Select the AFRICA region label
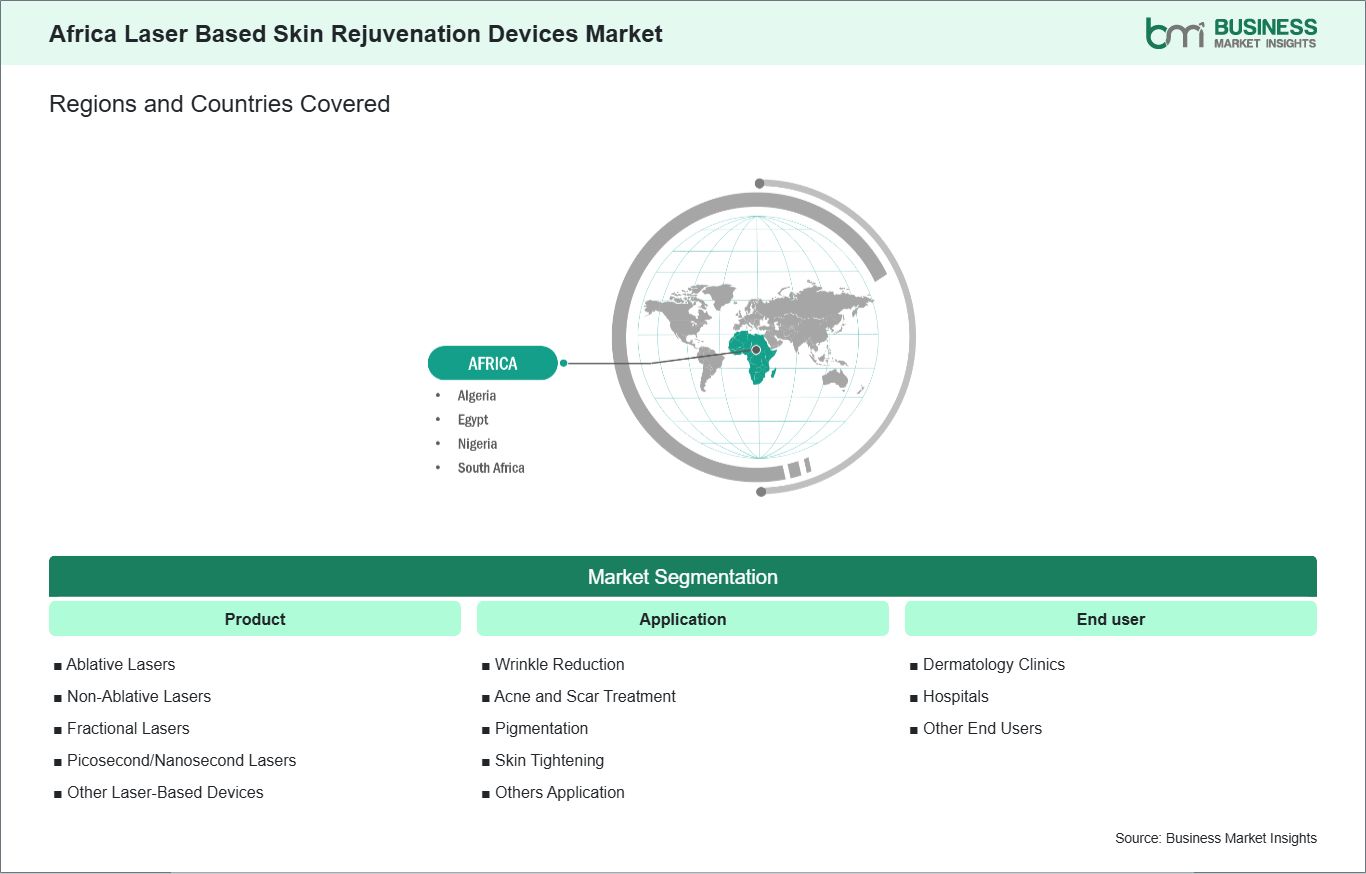1366x874 pixels. click(493, 363)
